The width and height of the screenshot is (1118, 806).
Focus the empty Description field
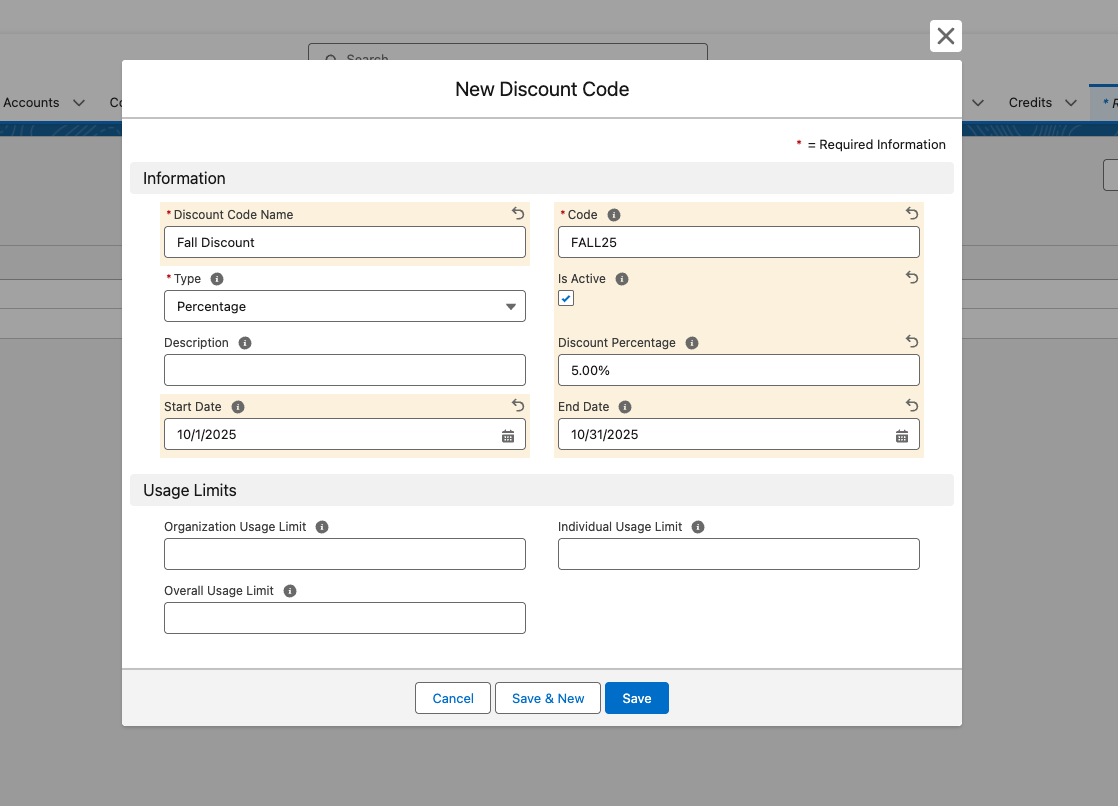tap(345, 370)
